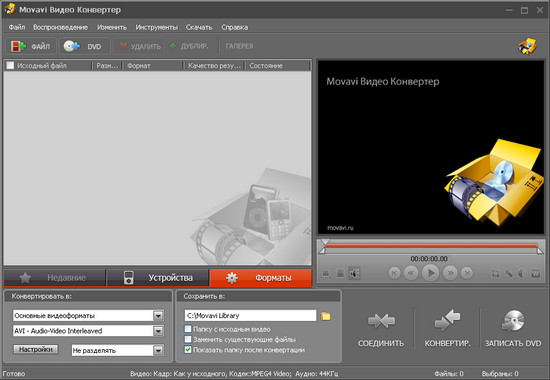550x380 pixels.
Task: Open the Инструменты menu
Action: 156,27
